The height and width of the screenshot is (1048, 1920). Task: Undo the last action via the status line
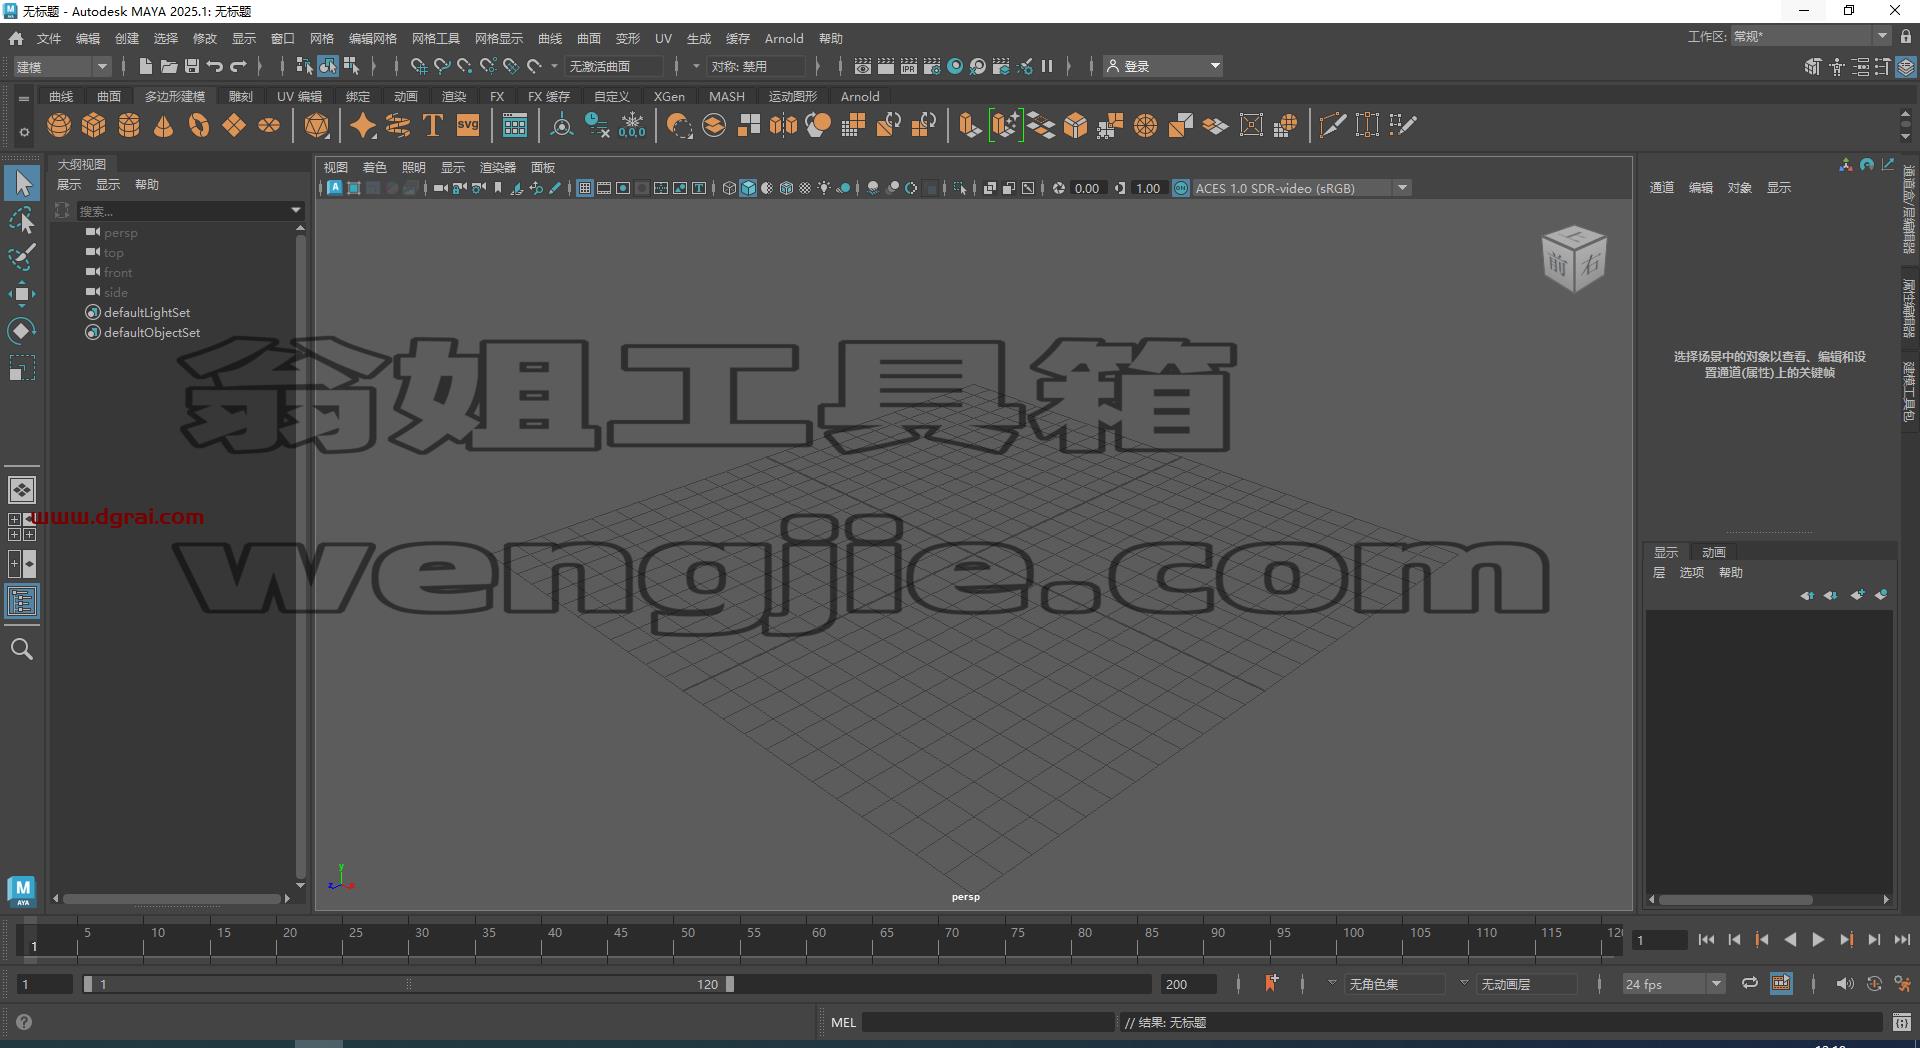pos(215,66)
